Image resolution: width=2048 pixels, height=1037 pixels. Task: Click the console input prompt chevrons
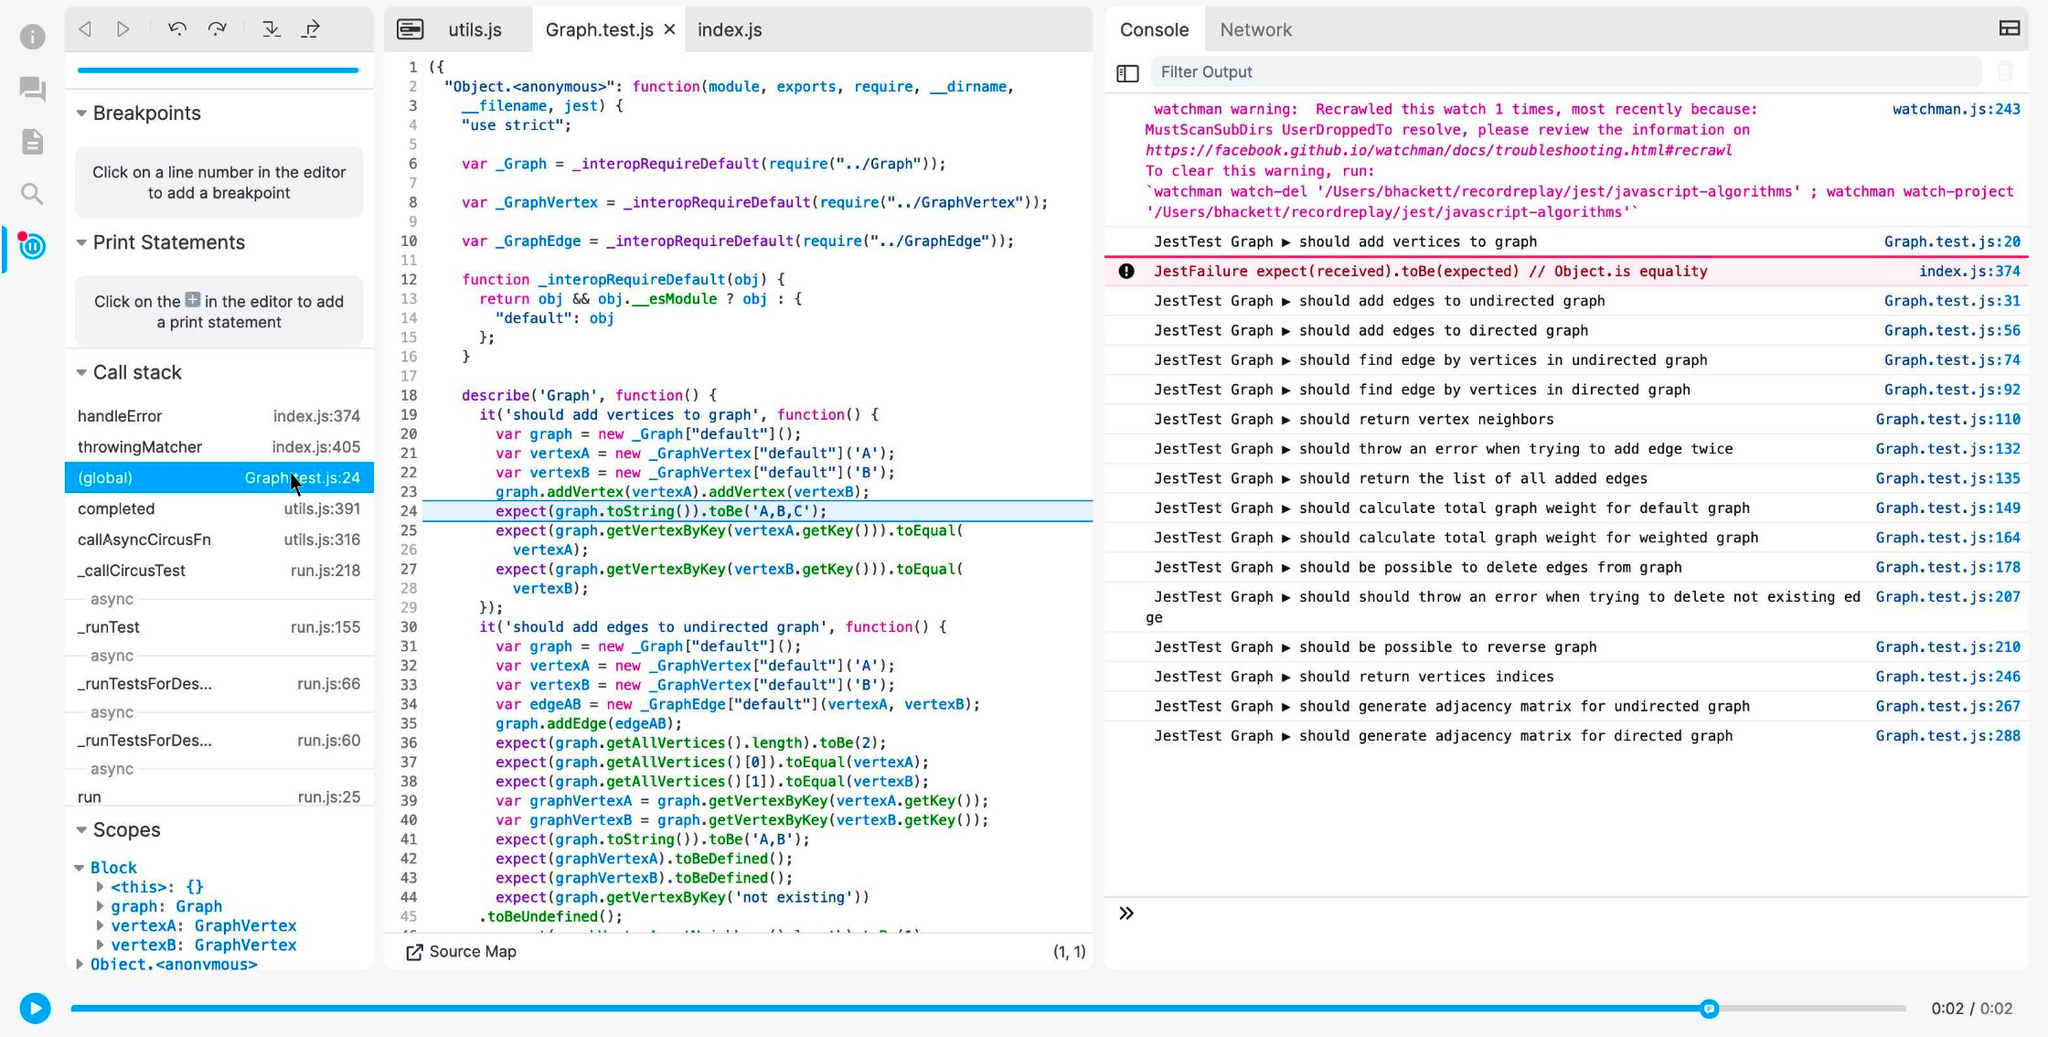1127,913
